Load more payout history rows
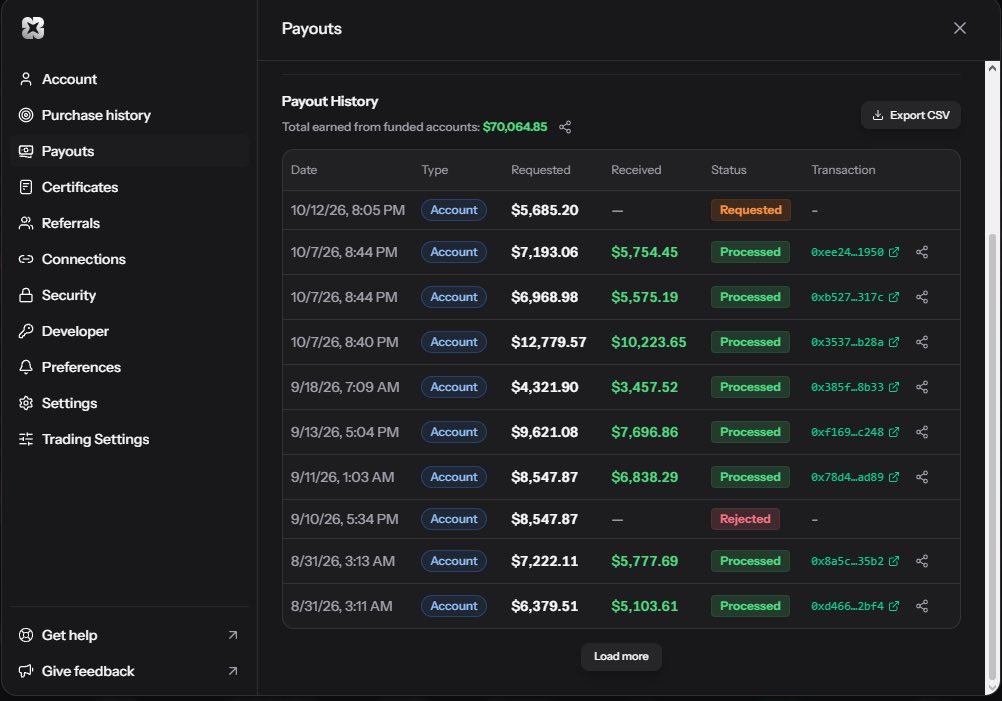The image size is (1002, 701). (621, 656)
